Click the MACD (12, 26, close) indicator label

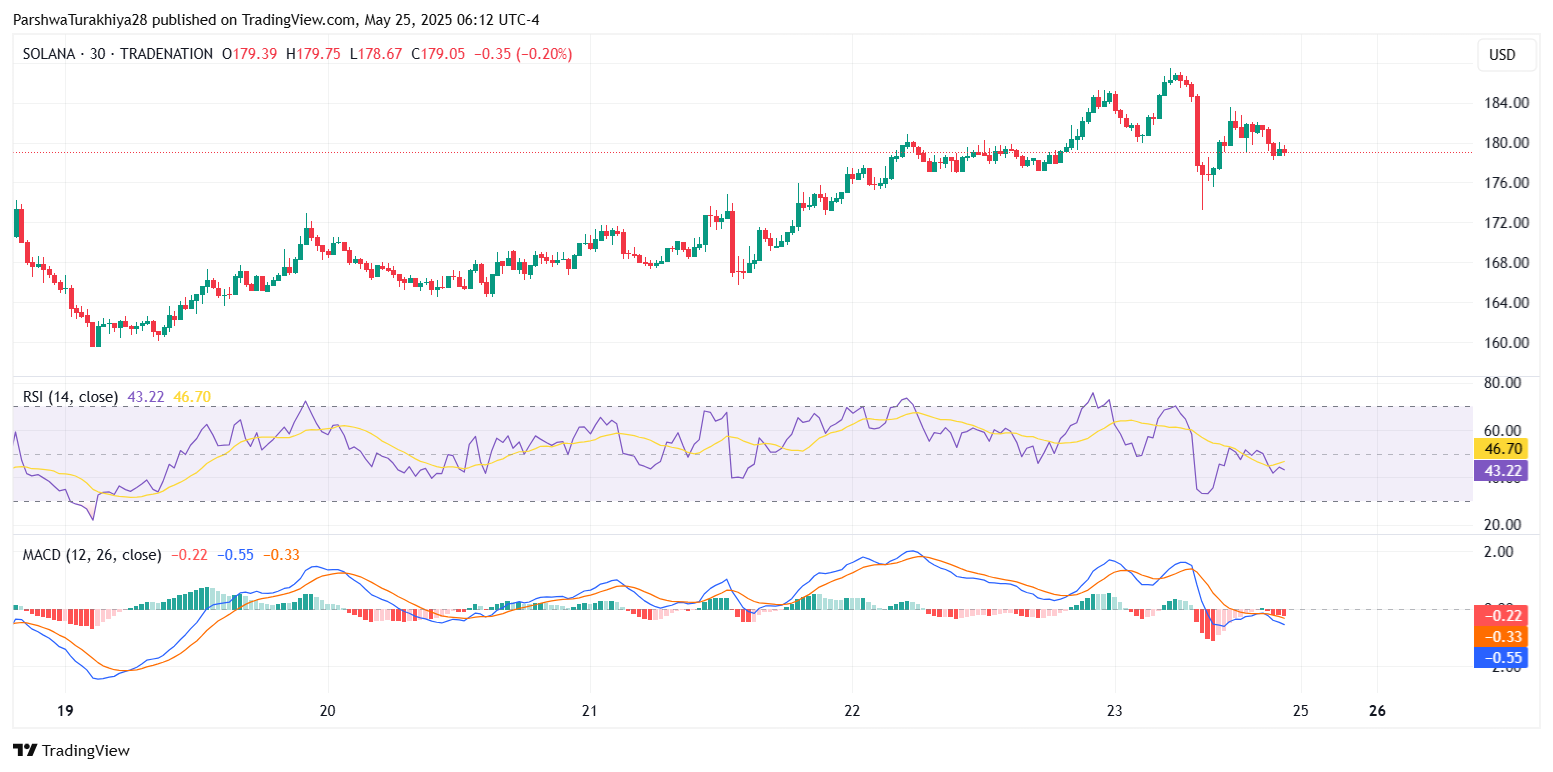91,554
